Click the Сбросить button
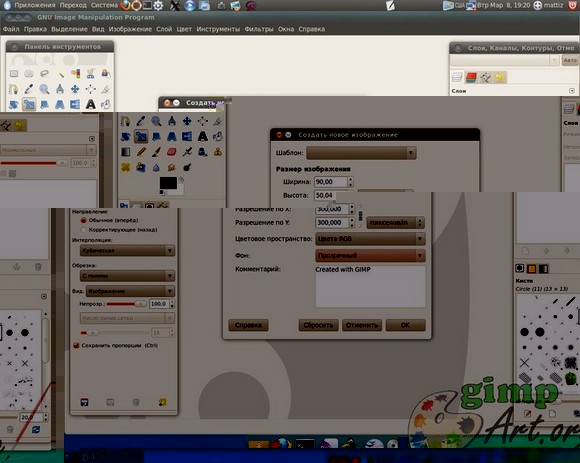The height and width of the screenshot is (463, 580). click(x=318, y=325)
